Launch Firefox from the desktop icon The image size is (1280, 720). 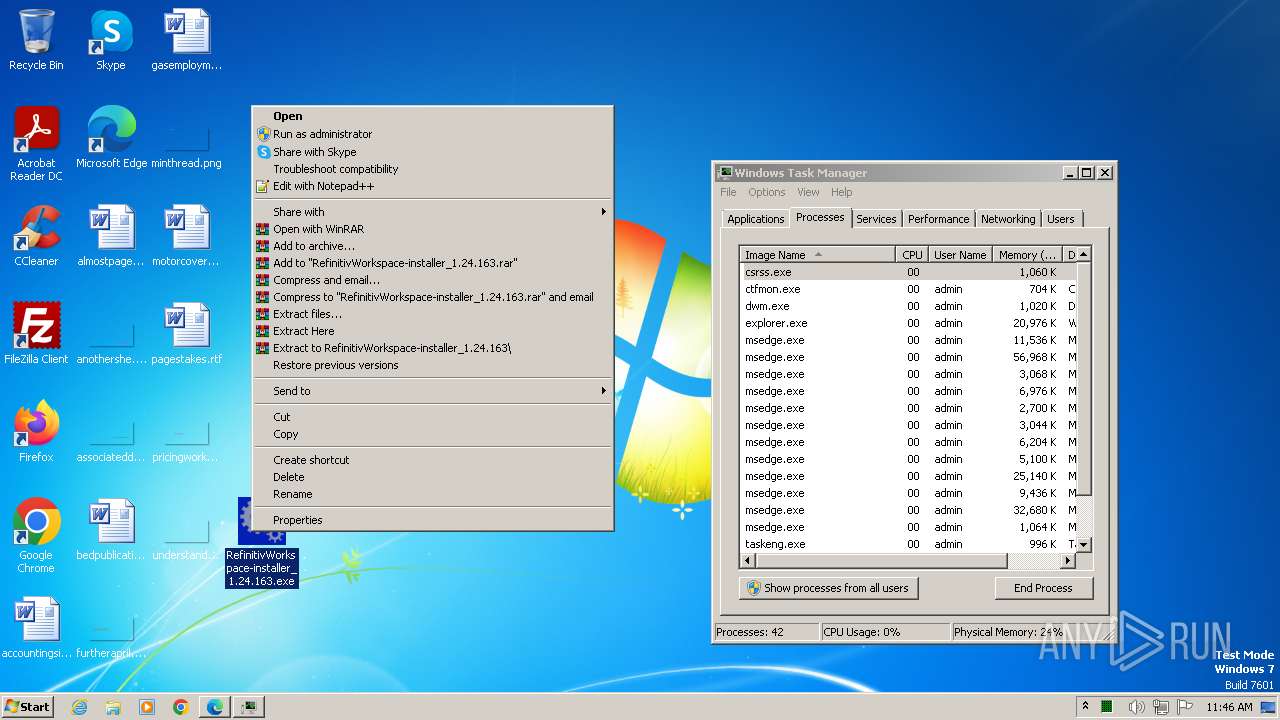pos(36,433)
